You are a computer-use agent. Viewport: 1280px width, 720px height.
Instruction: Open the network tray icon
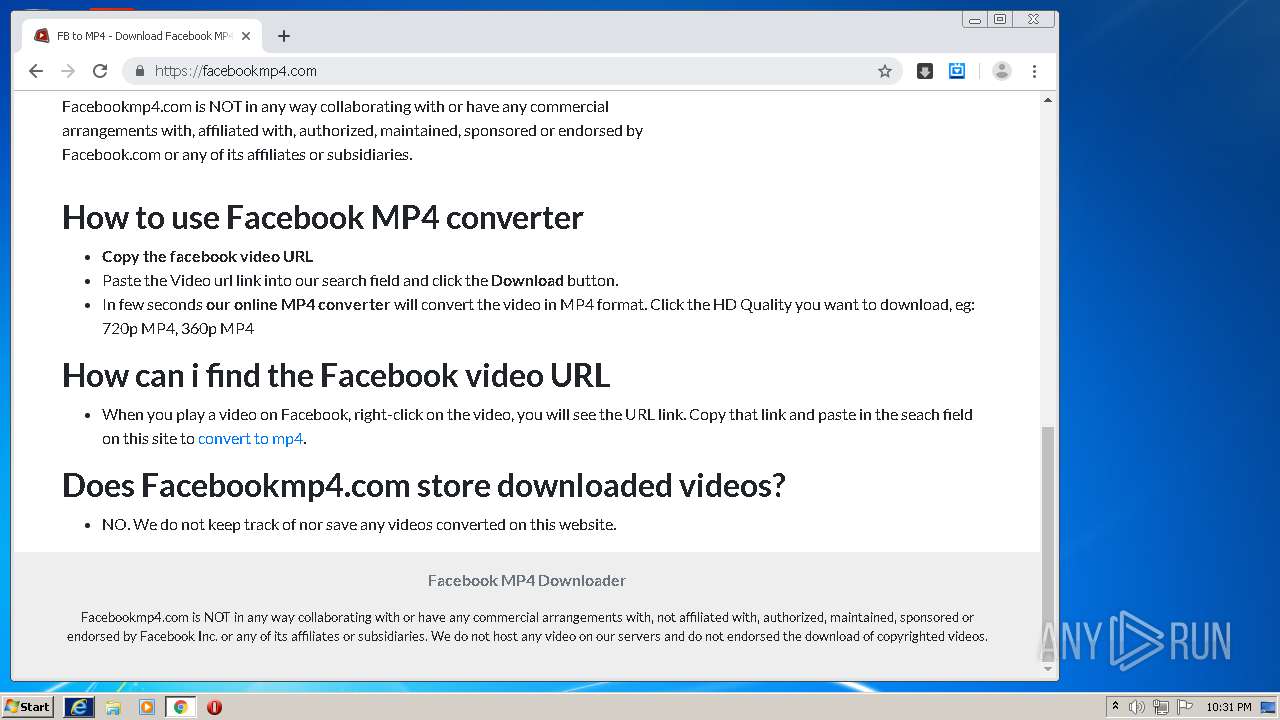(x=1161, y=707)
